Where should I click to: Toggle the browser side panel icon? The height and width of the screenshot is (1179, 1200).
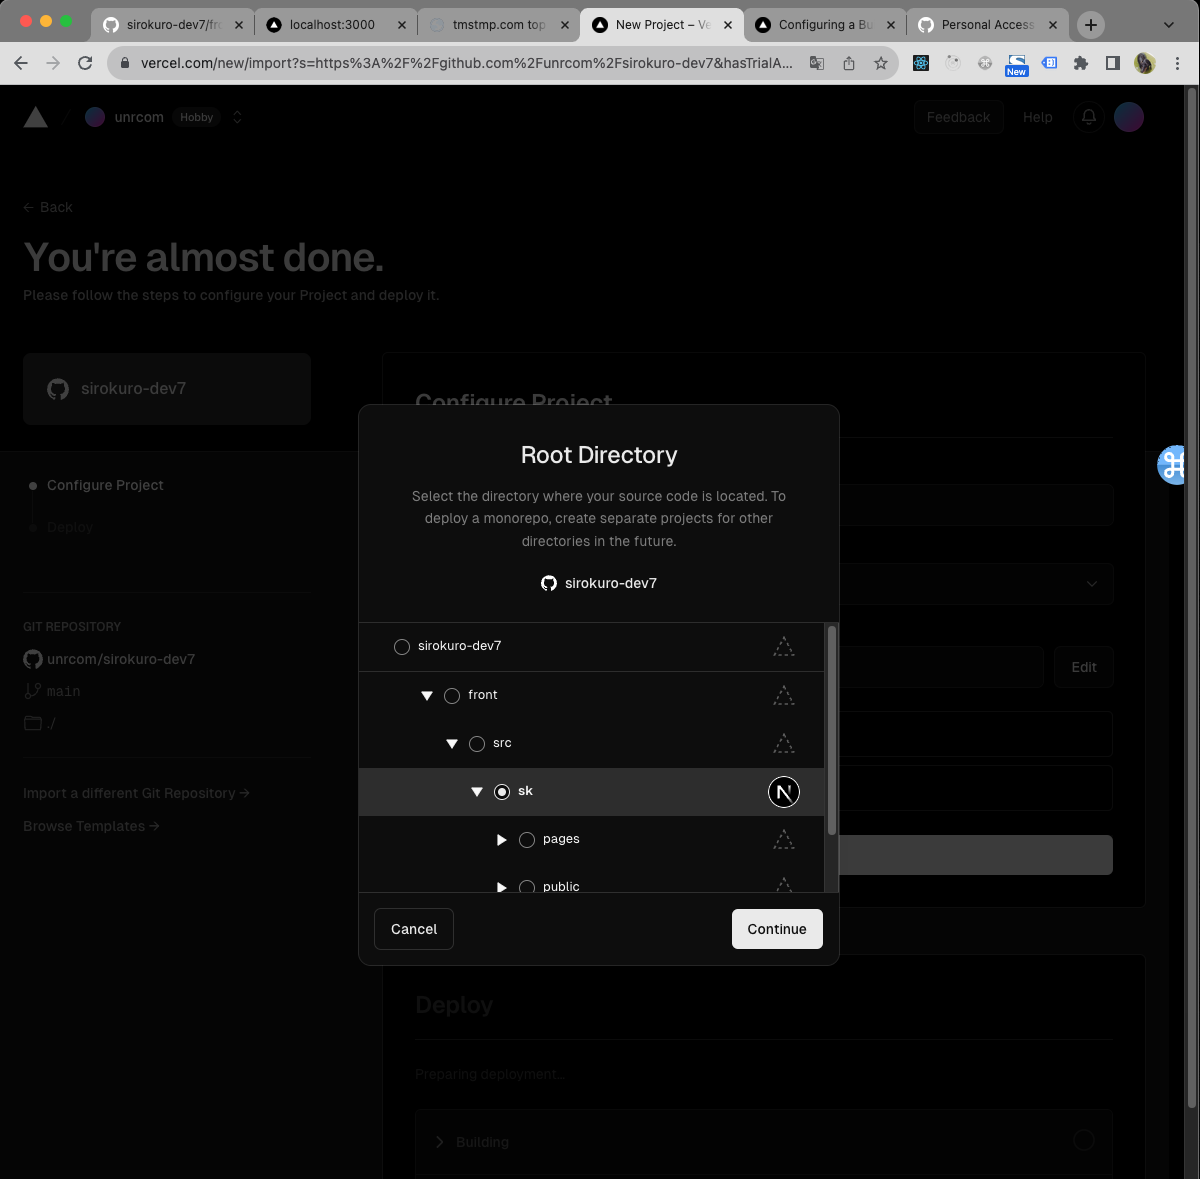pos(1113,63)
